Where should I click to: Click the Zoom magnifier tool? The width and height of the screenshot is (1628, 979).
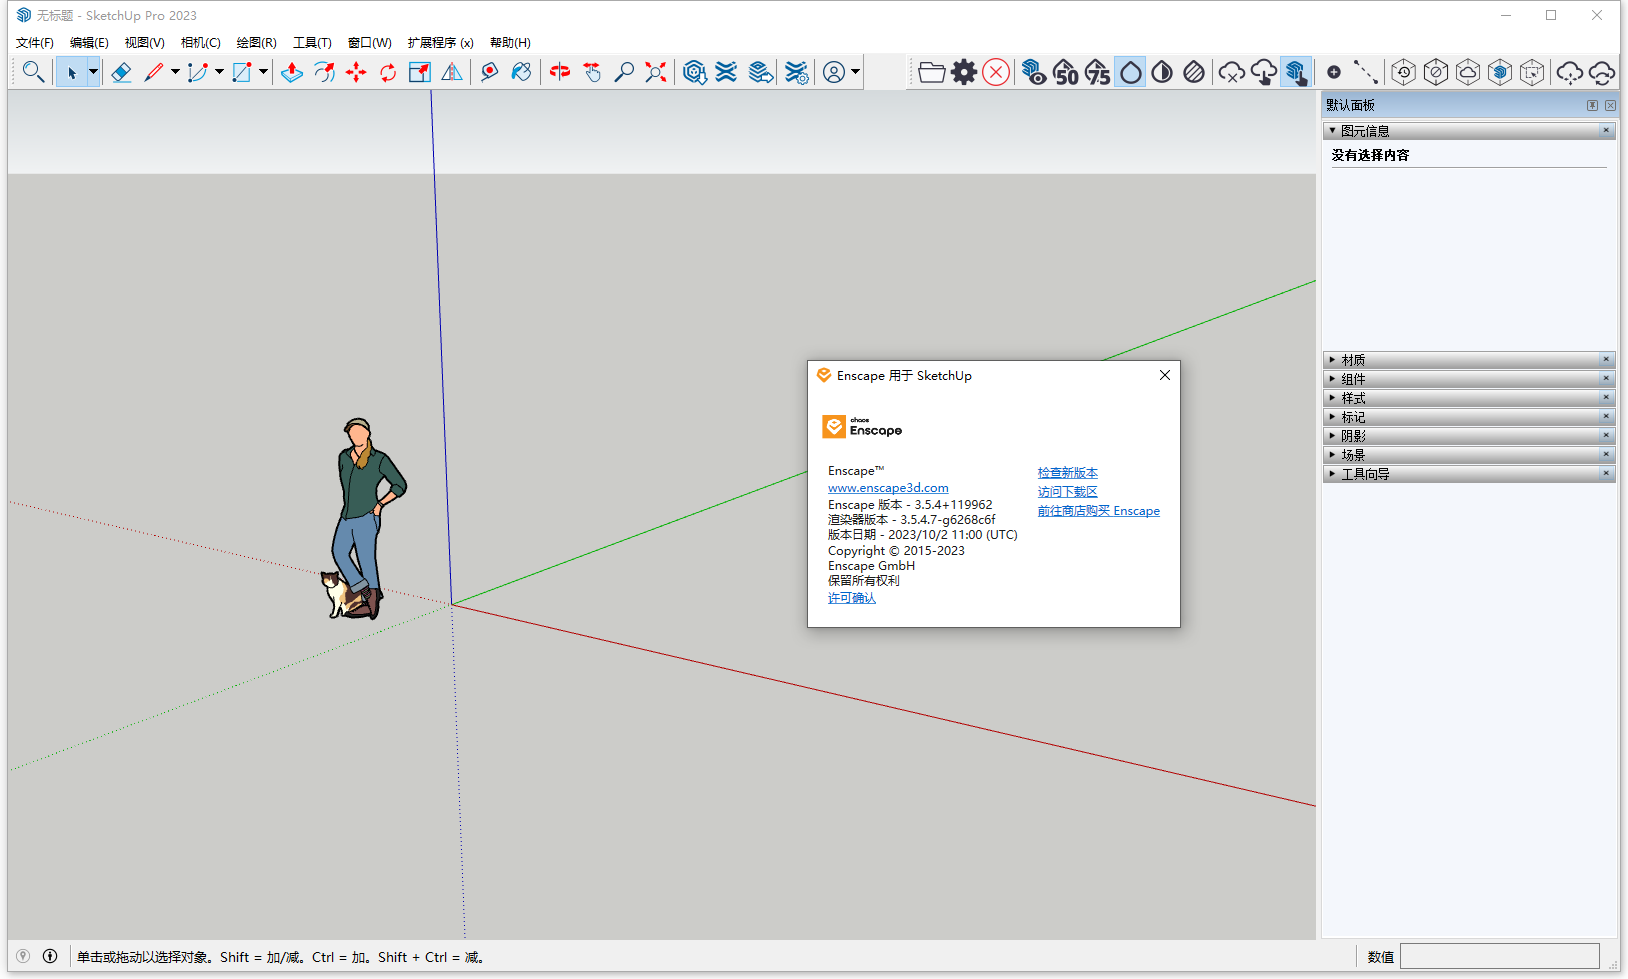[x=624, y=72]
